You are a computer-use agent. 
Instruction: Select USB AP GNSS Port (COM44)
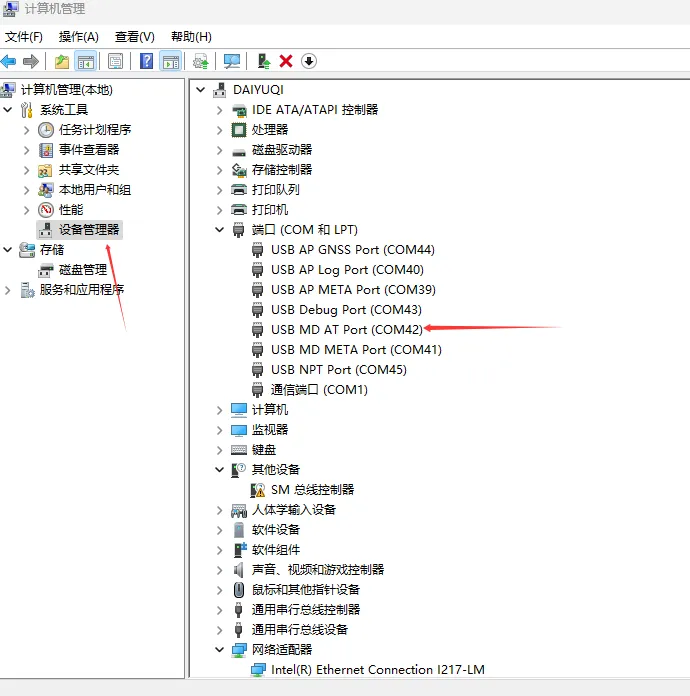pyautogui.click(x=353, y=249)
